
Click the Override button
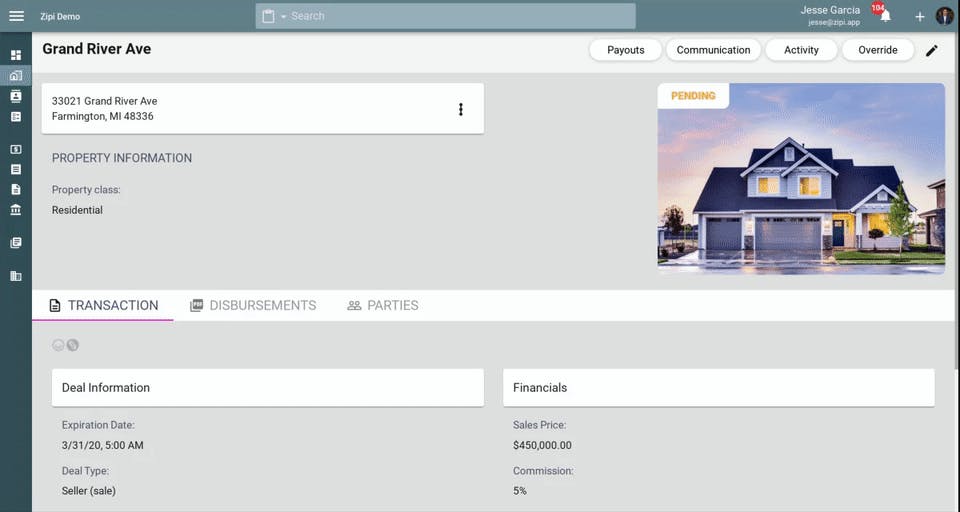click(878, 50)
